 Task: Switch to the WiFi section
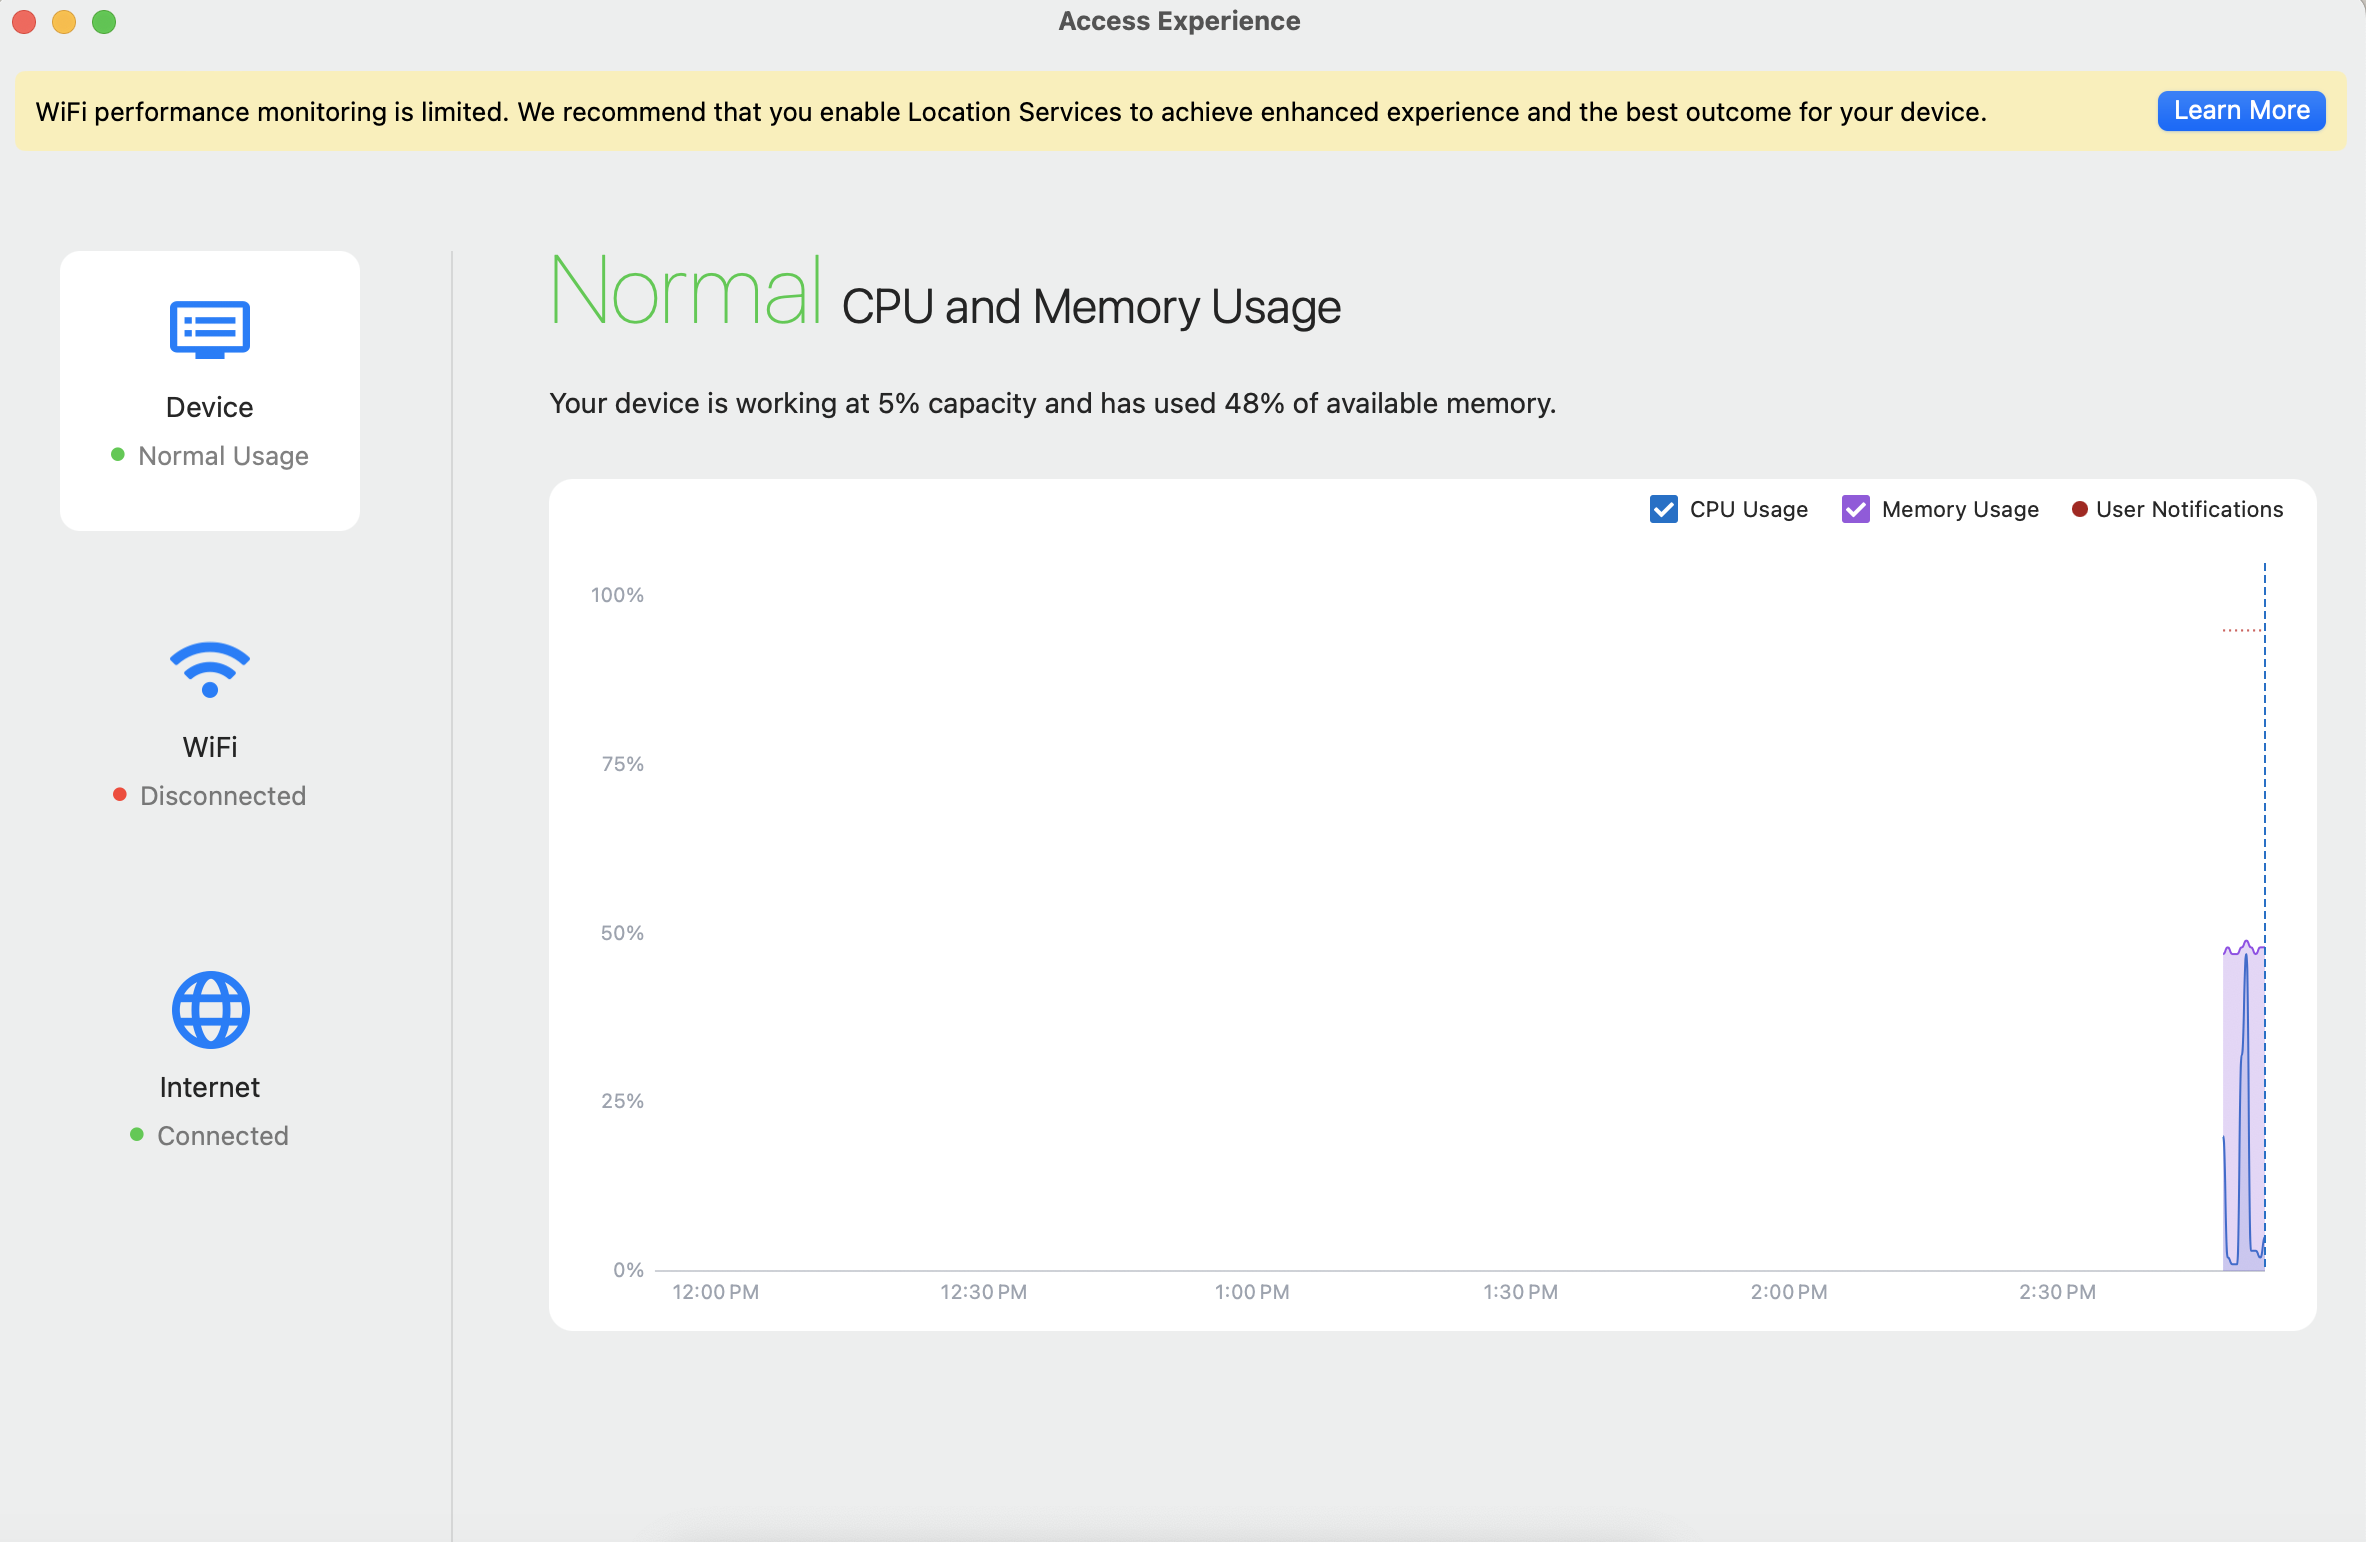point(209,747)
